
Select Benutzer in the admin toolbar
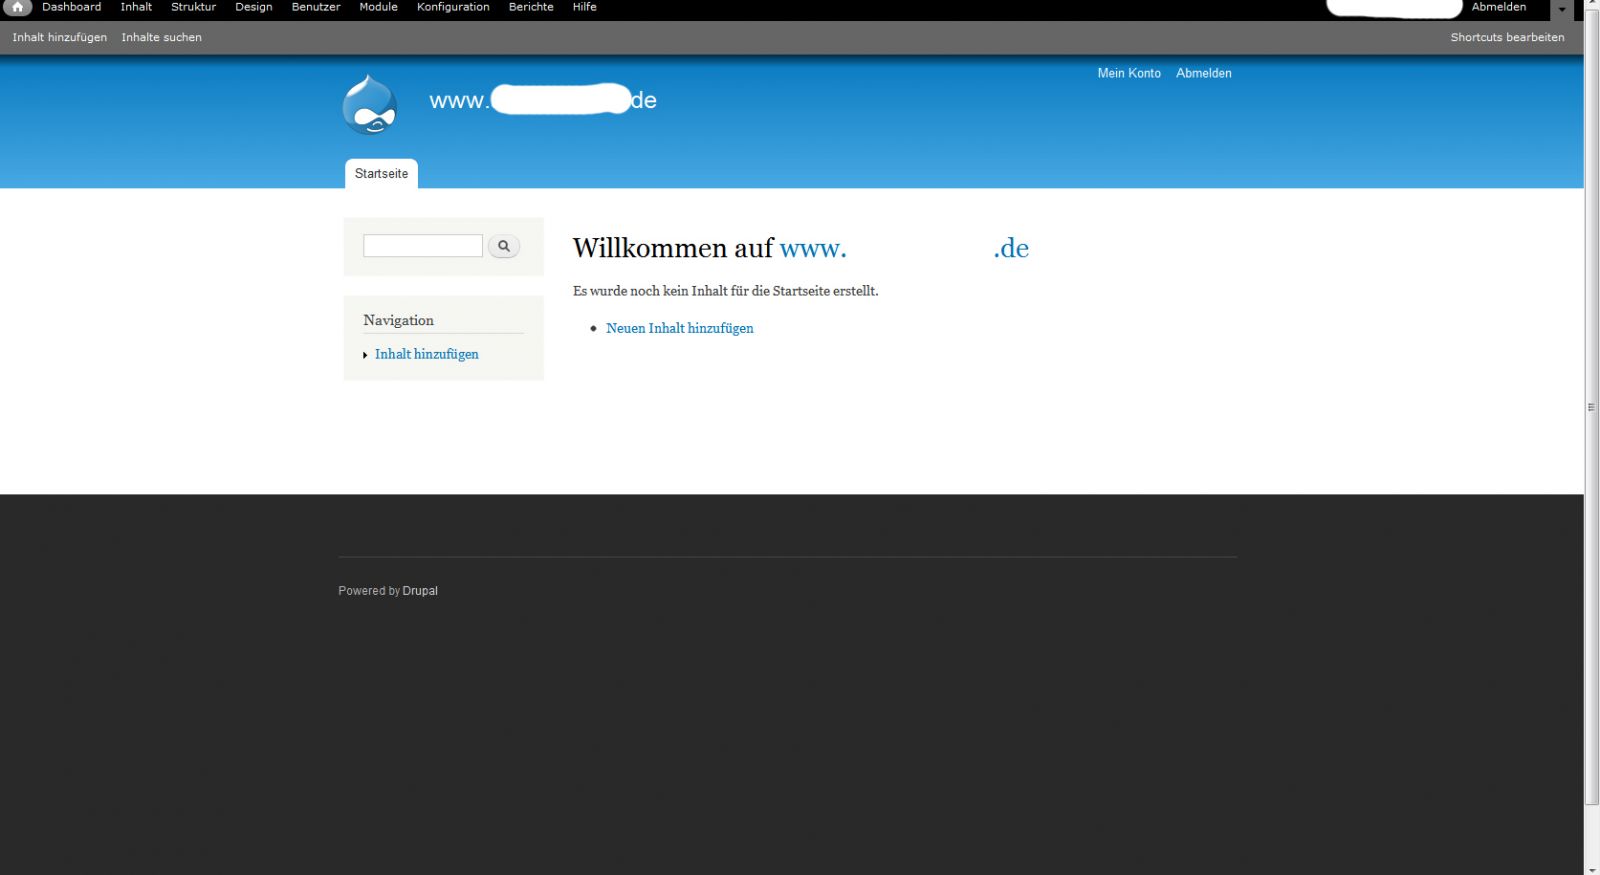[315, 7]
